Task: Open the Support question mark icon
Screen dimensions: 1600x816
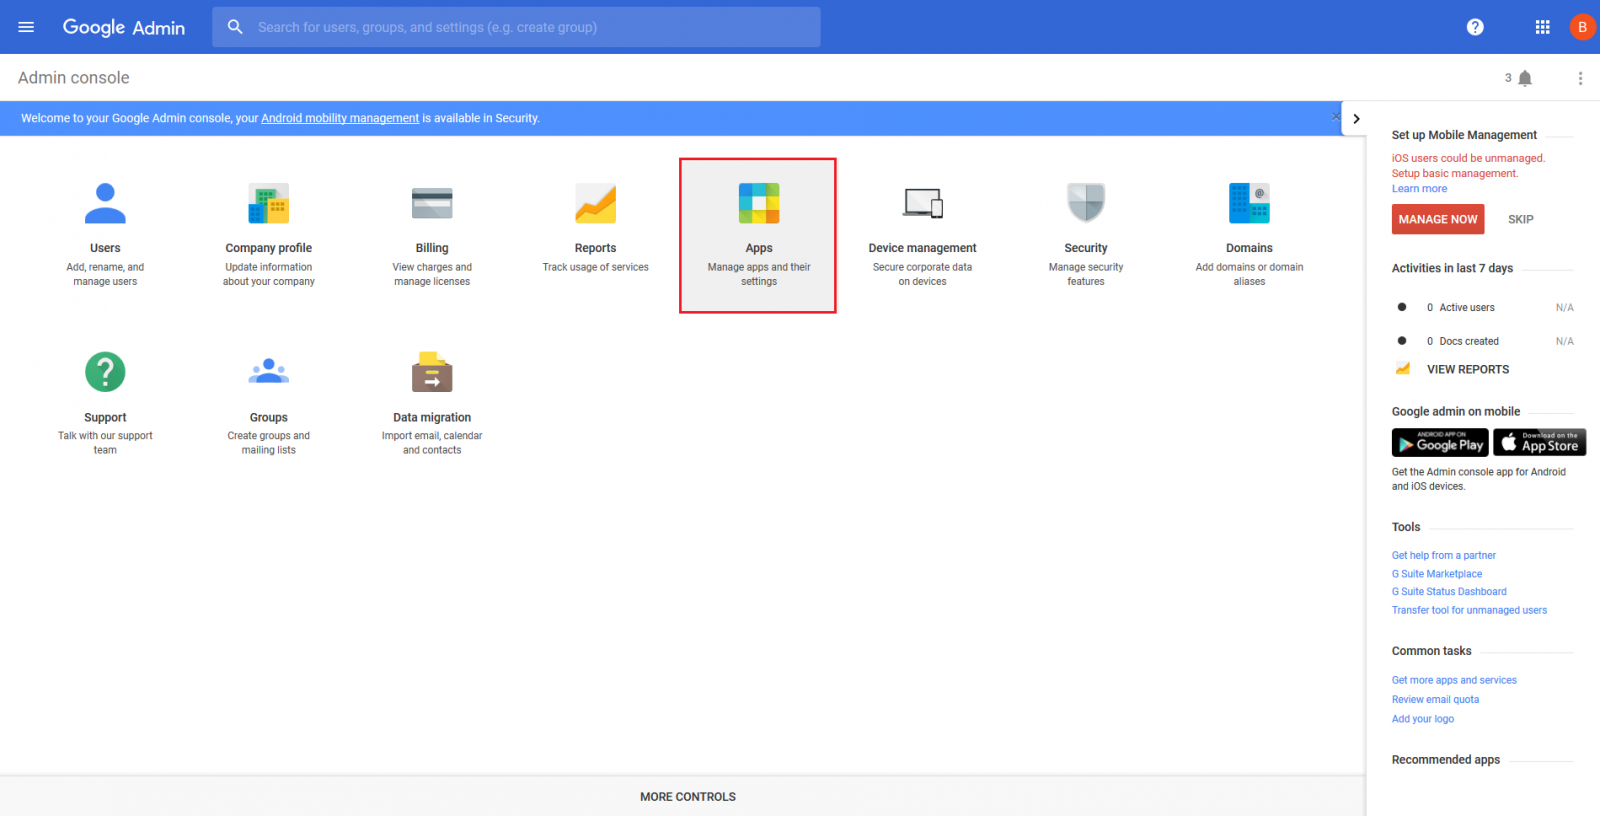Action: 105,372
